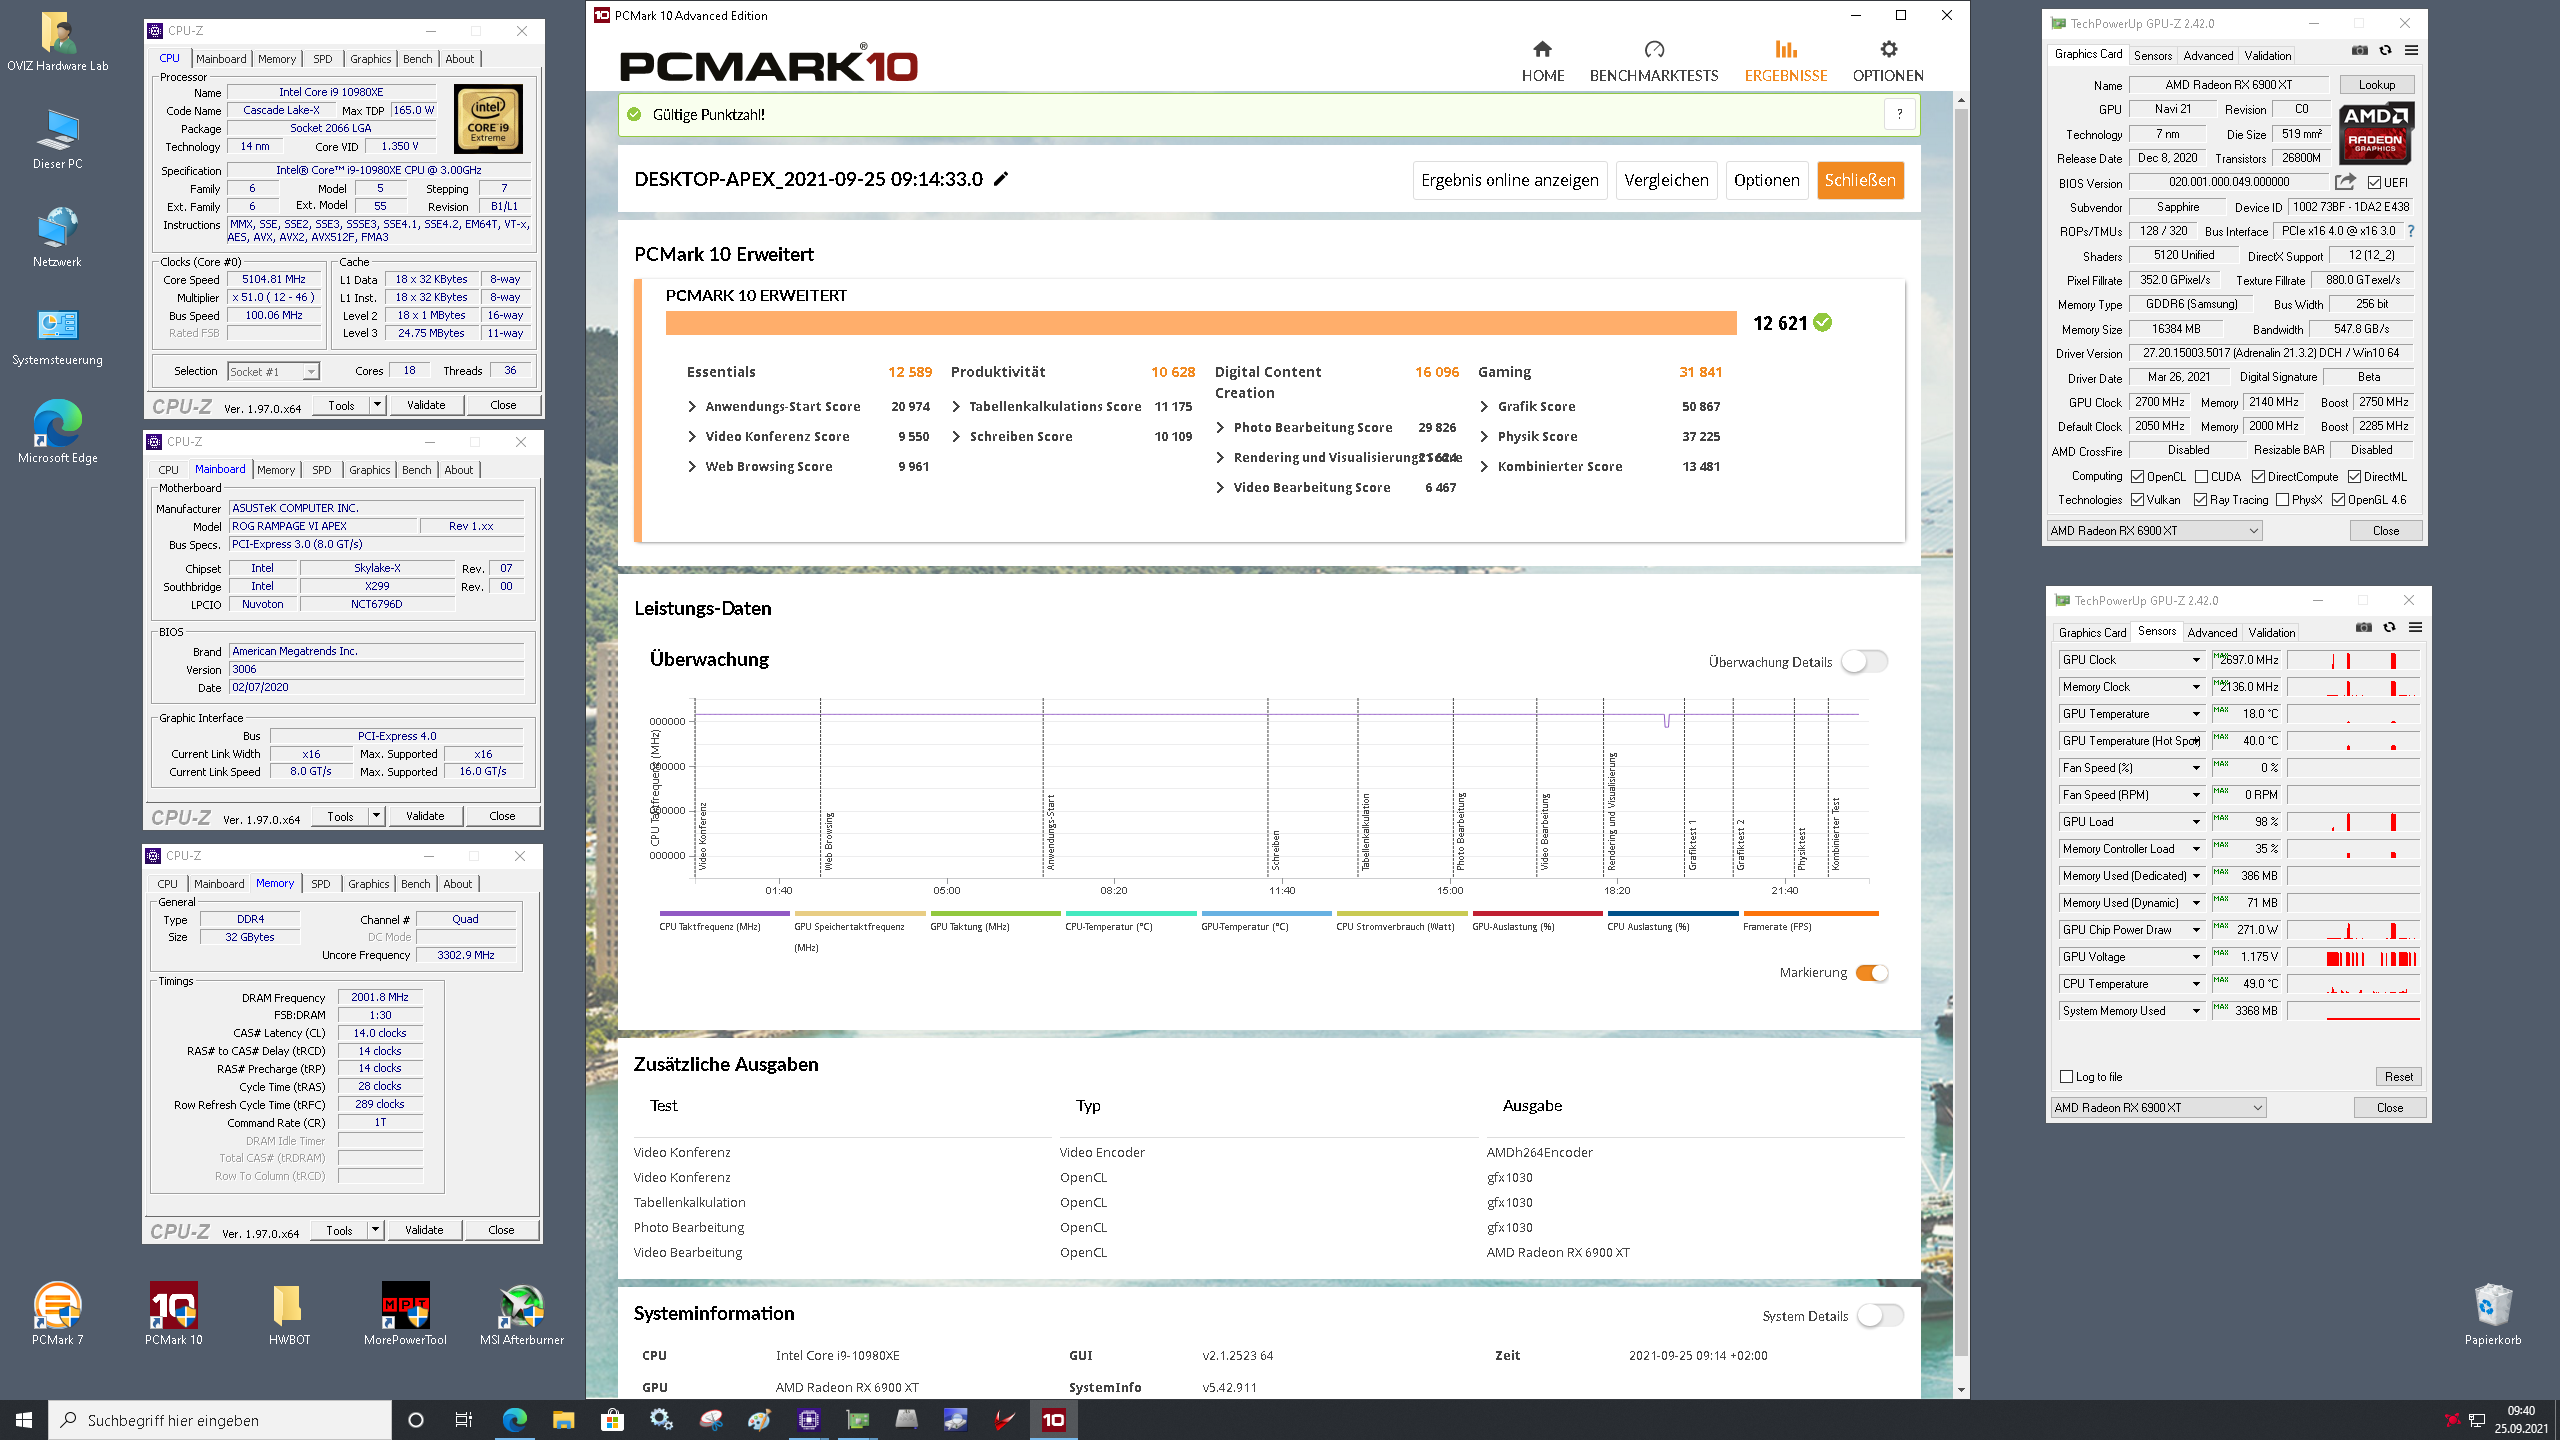
Task: Open ERGEBNISSE in PCMark navigation
Action: pyautogui.click(x=1786, y=60)
